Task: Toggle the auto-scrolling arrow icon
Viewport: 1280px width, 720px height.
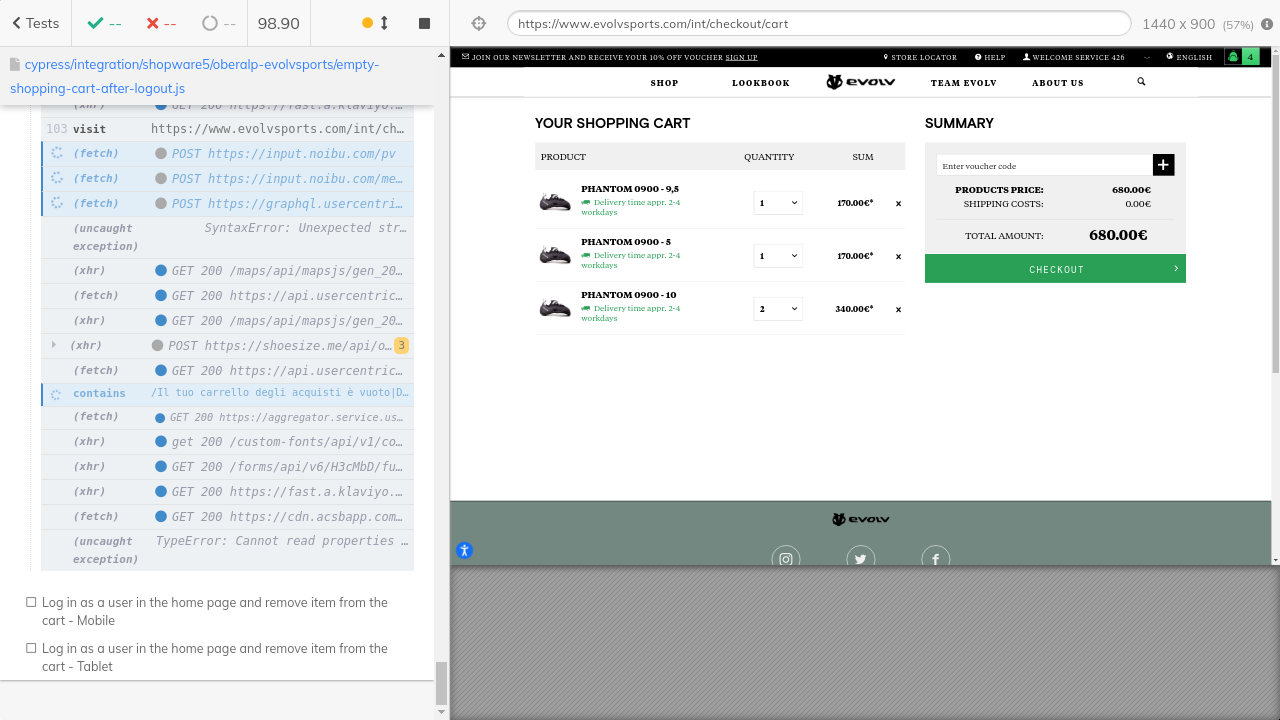Action: pos(384,23)
